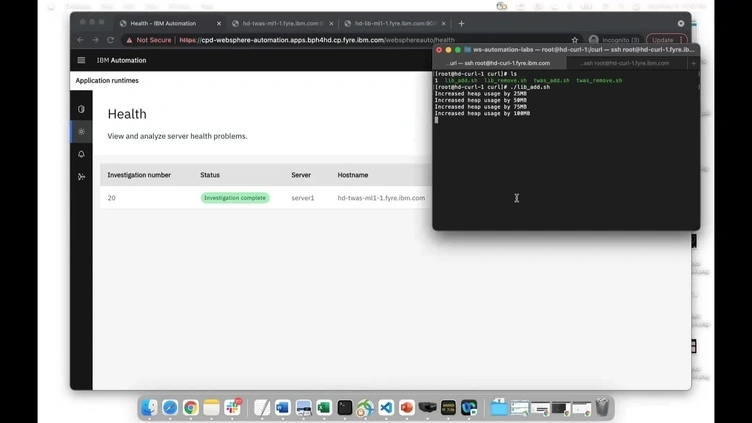The width and height of the screenshot is (752, 423).
Task: Open the Trash in the dock
Action: tap(602, 408)
